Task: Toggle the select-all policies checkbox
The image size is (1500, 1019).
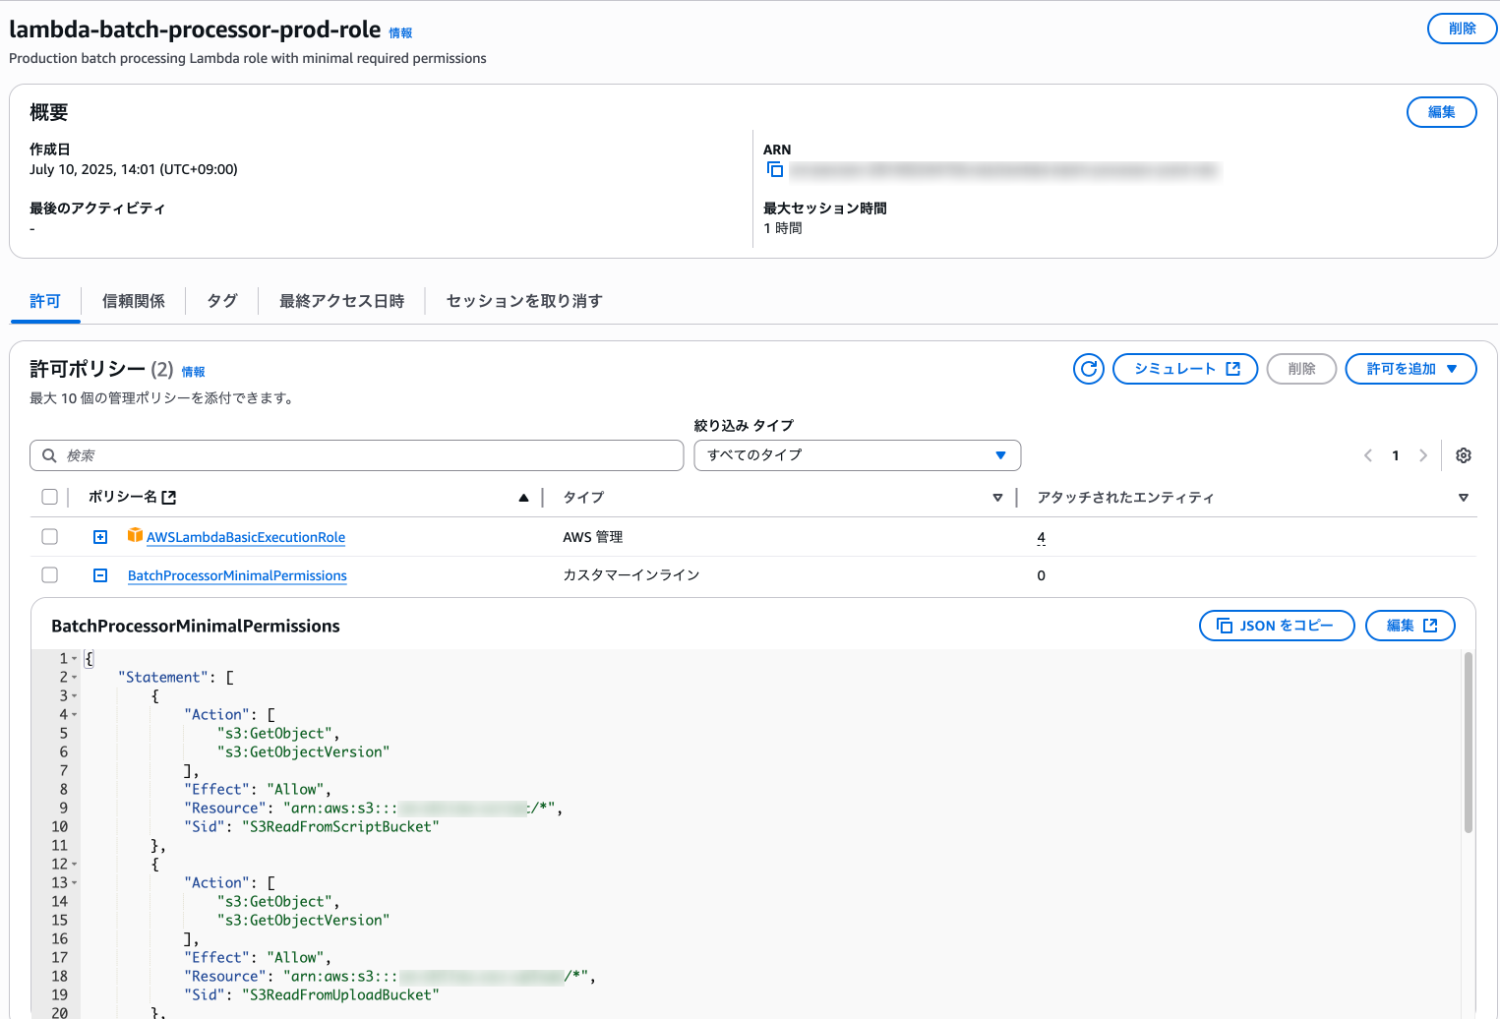Action: (x=49, y=497)
